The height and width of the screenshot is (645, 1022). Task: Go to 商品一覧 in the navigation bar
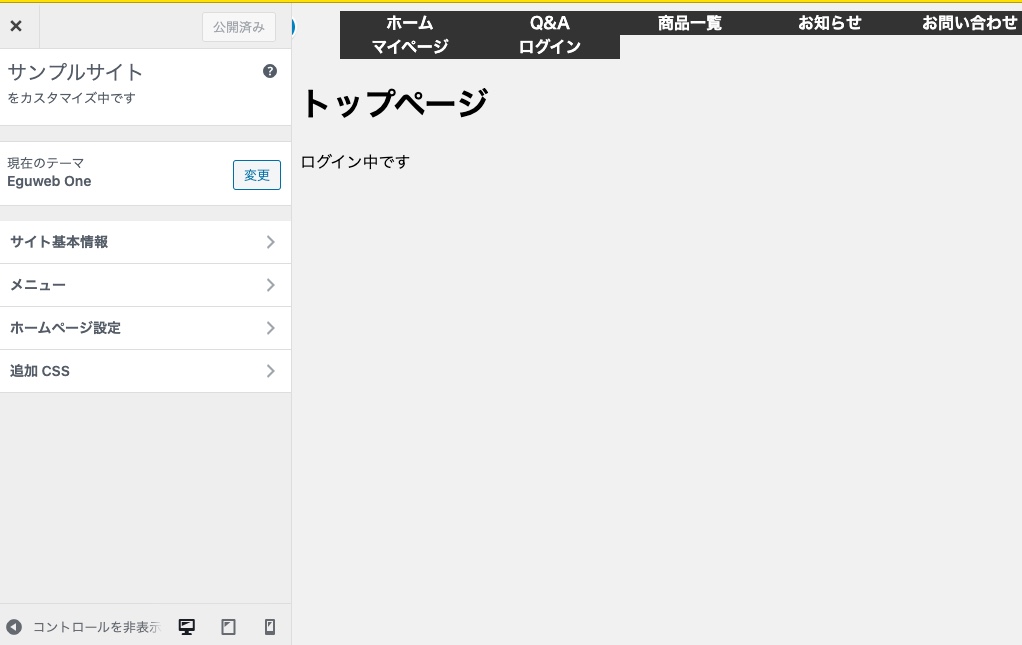coord(690,23)
